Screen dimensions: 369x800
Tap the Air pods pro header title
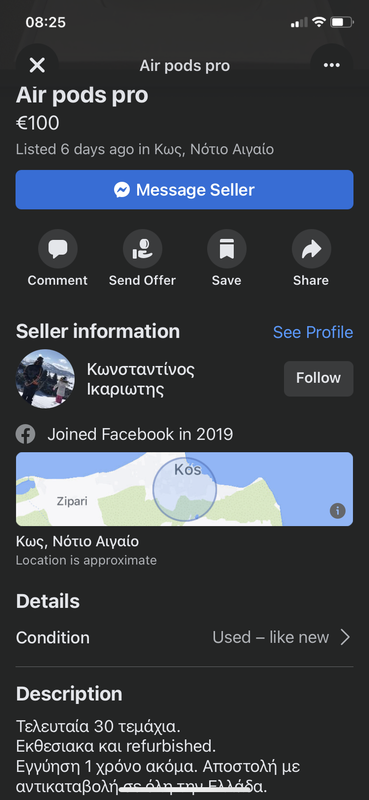pyautogui.click(x=185, y=66)
